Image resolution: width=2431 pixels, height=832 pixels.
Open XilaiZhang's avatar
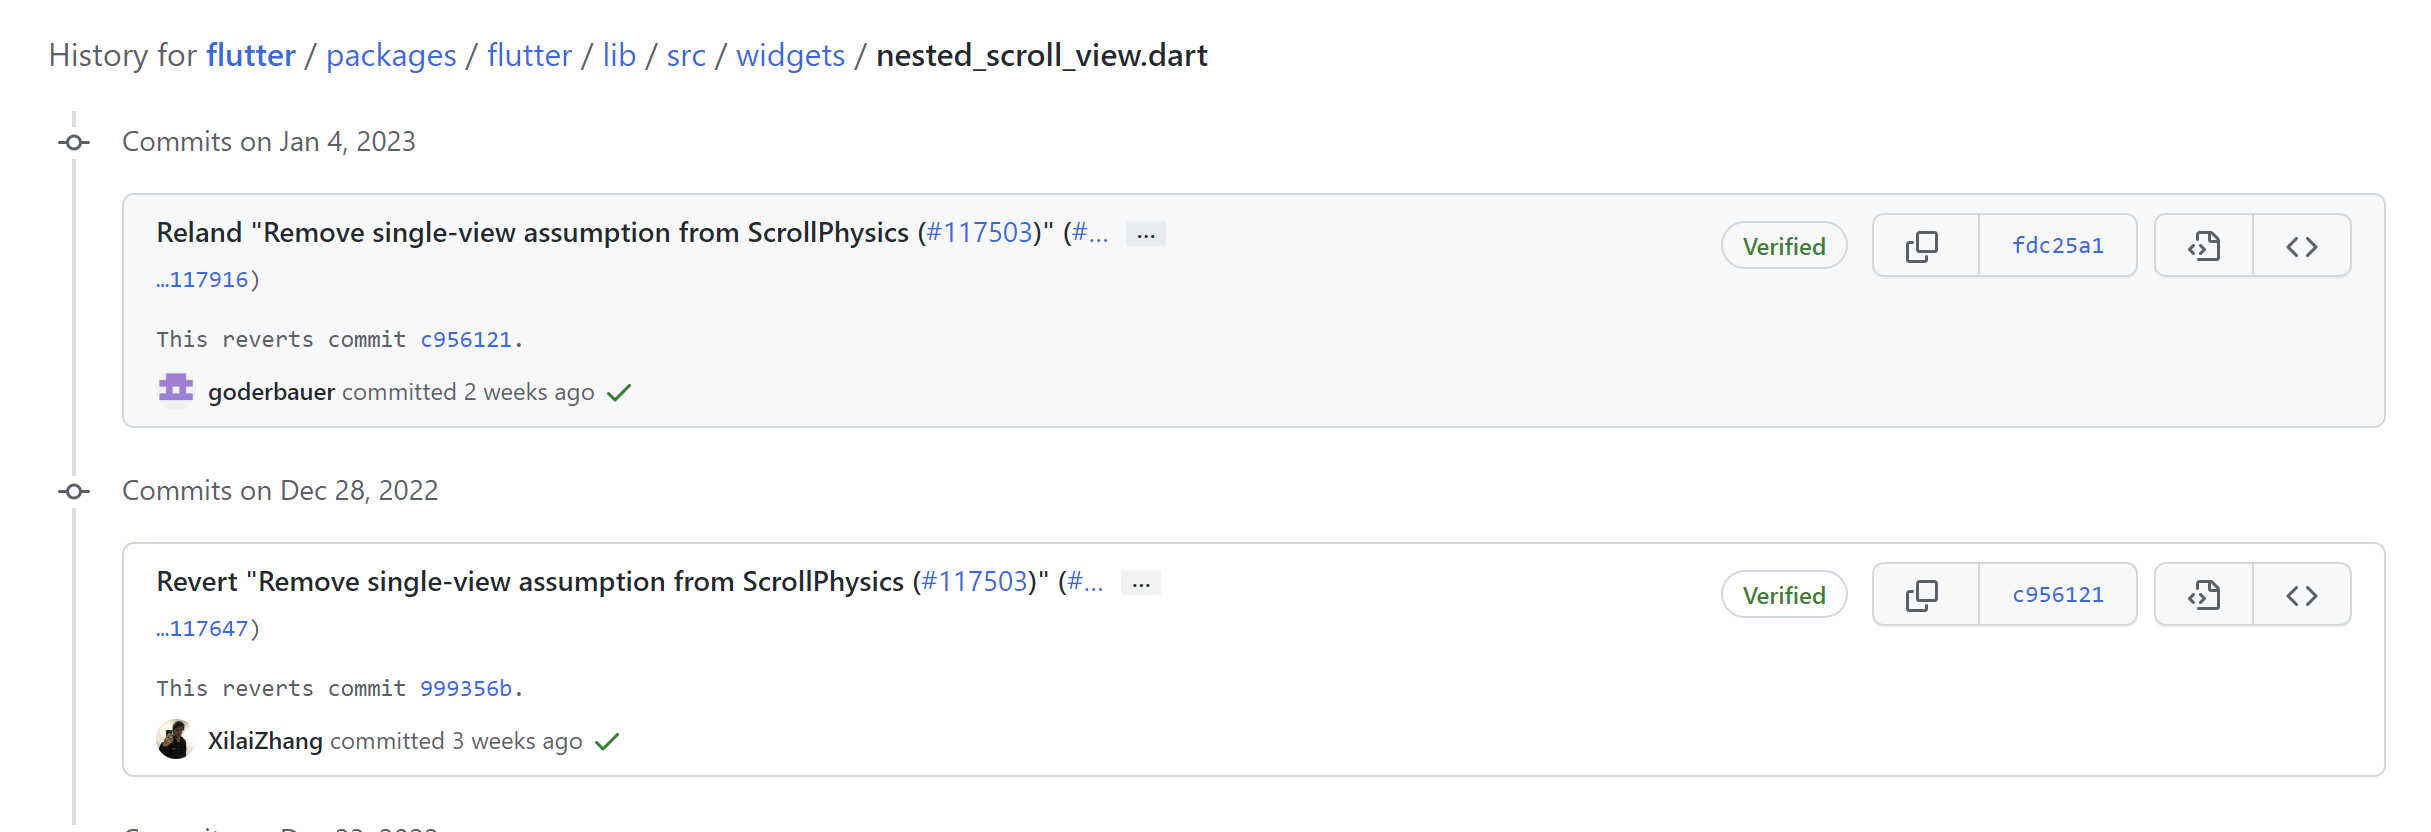[x=176, y=740]
